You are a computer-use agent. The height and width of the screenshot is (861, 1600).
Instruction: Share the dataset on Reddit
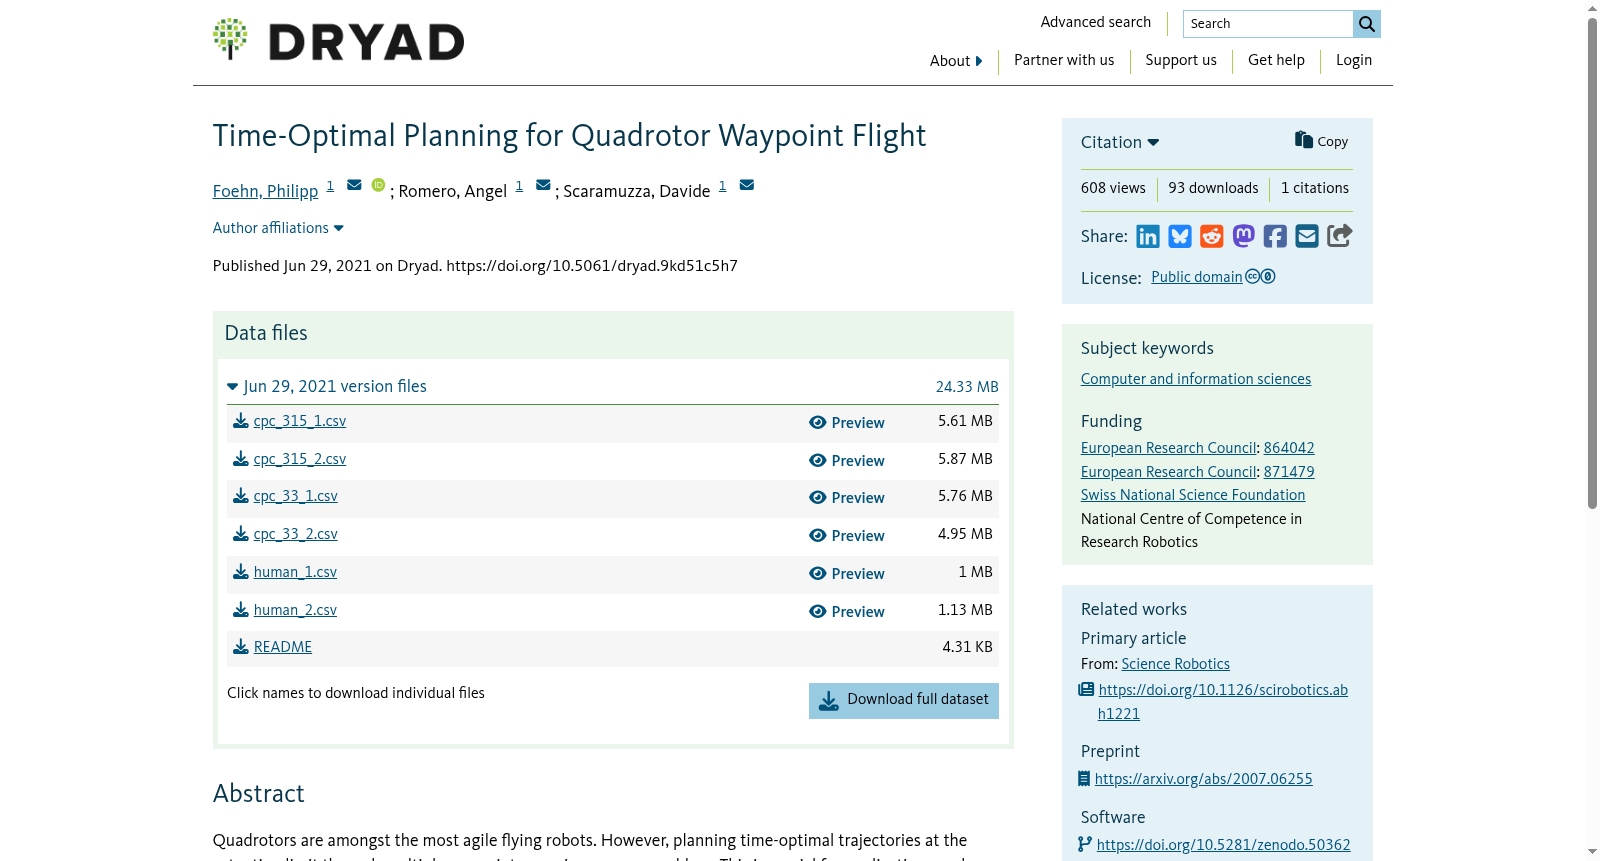point(1212,236)
